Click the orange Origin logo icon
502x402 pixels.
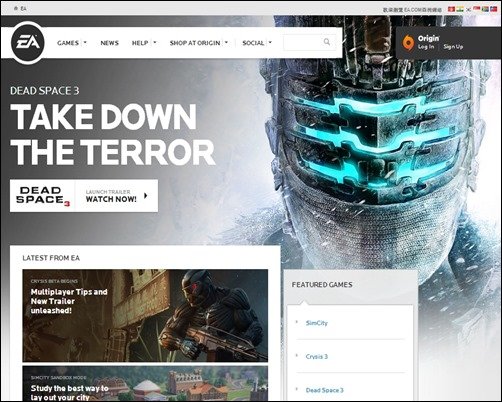coord(408,43)
